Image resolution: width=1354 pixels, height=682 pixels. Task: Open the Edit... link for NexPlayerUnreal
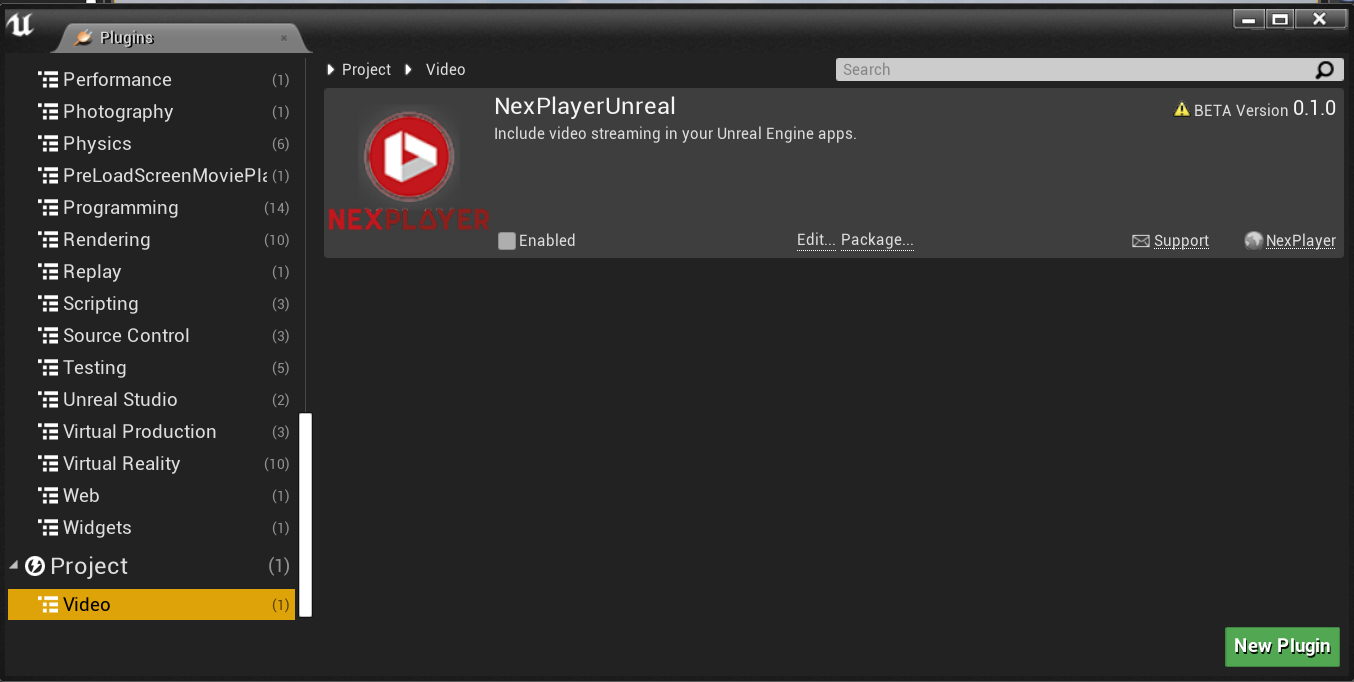click(x=816, y=241)
